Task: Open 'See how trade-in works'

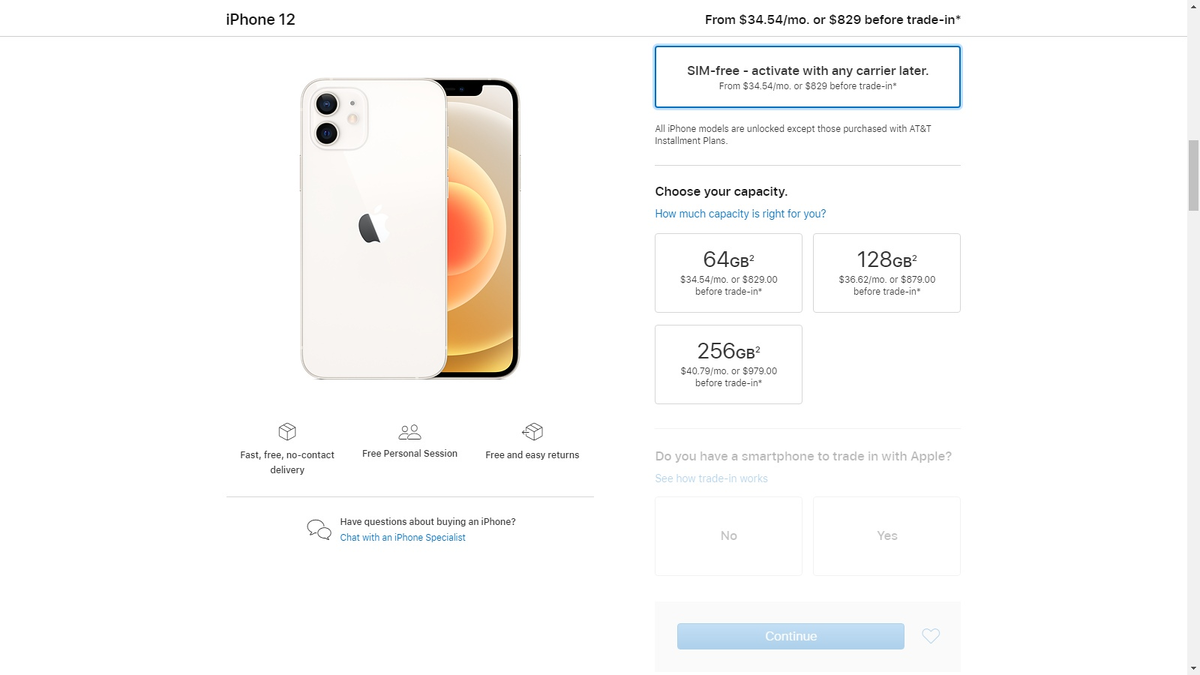Action: 711,478
